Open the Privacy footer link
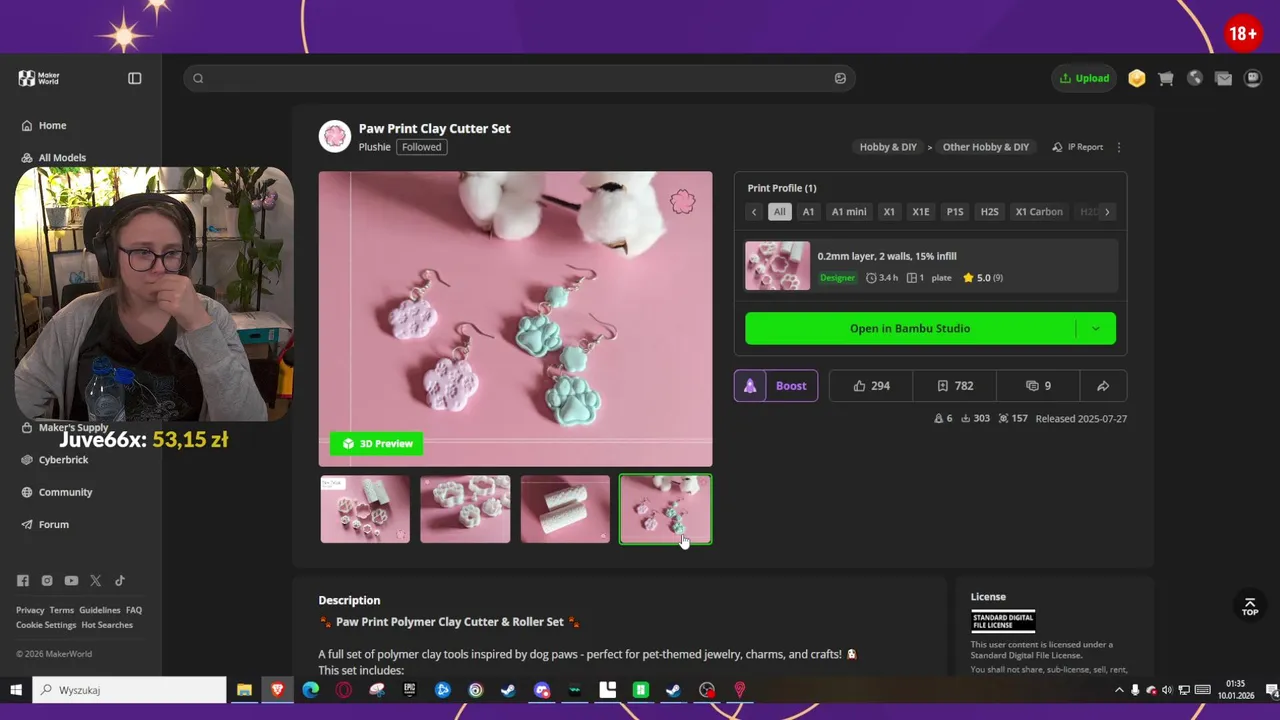 coord(30,610)
